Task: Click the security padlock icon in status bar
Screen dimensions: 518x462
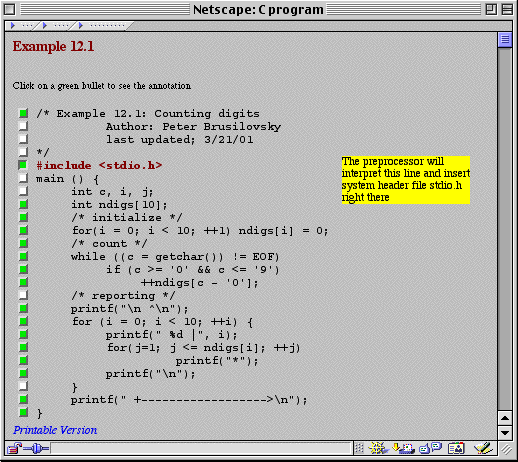Action: (x=14, y=448)
